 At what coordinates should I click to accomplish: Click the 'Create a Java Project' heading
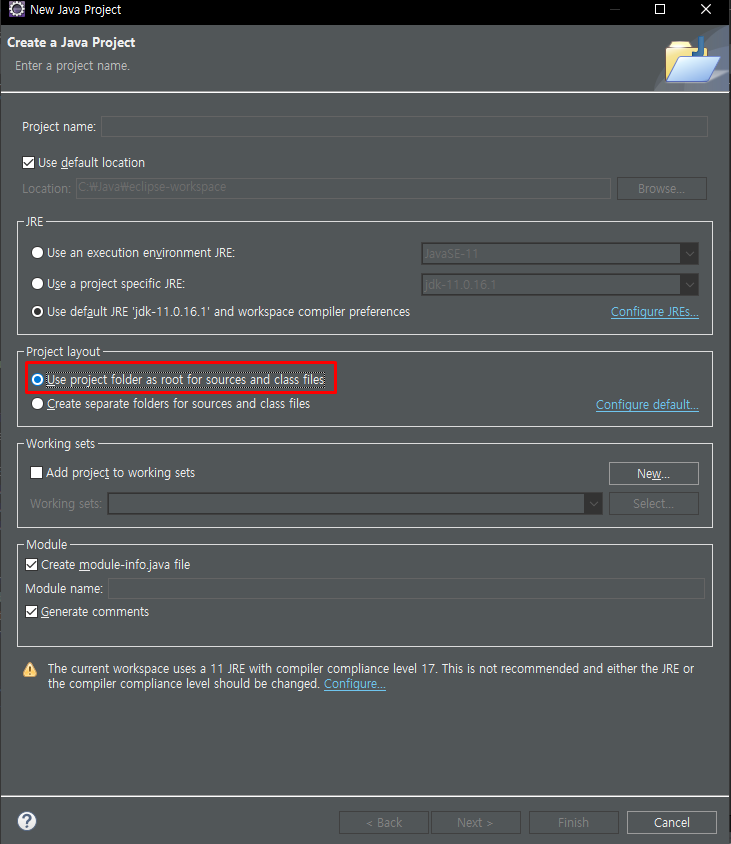point(71,43)
